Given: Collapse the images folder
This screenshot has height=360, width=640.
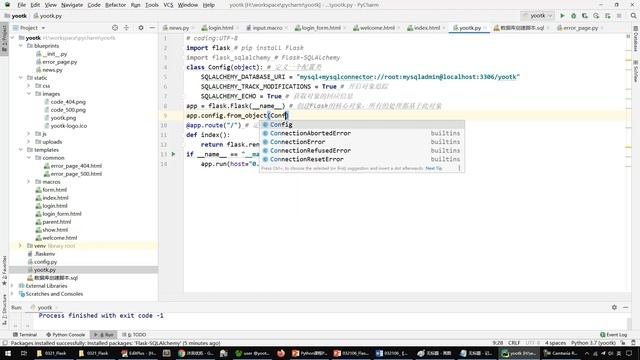Looking at the screenshot, I should tap(29, 94).
